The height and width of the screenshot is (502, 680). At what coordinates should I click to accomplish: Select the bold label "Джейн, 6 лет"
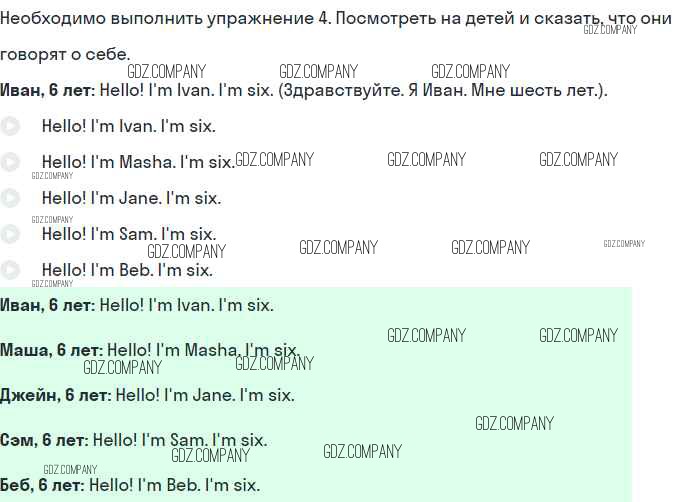pos(55,395)
